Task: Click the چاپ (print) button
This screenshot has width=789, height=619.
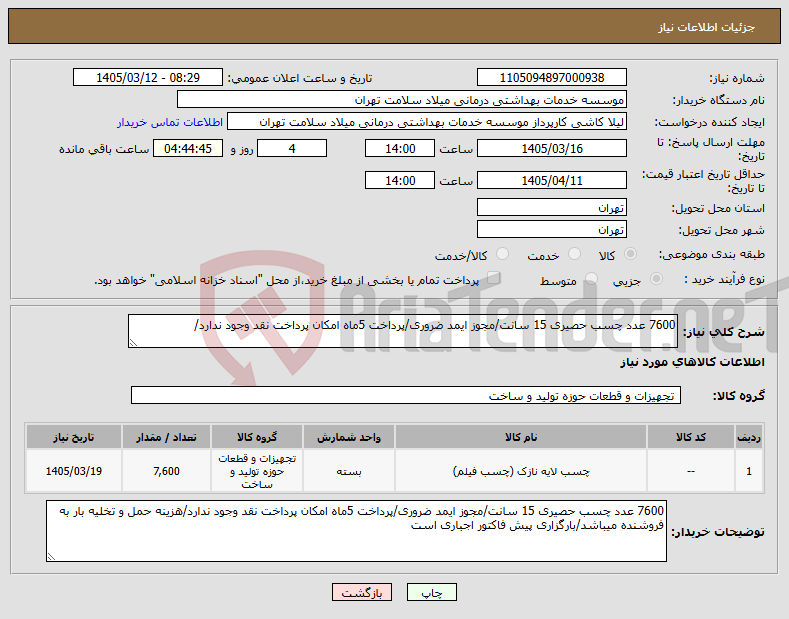Action: (431, 592)
